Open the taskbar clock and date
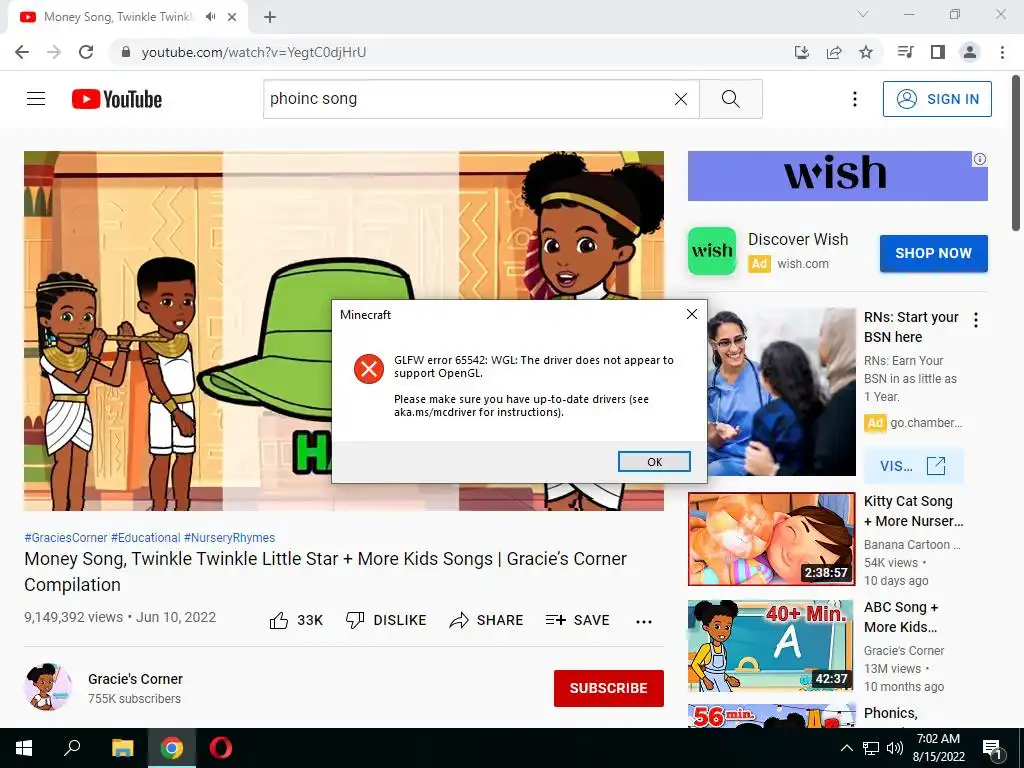 (938, 748)
